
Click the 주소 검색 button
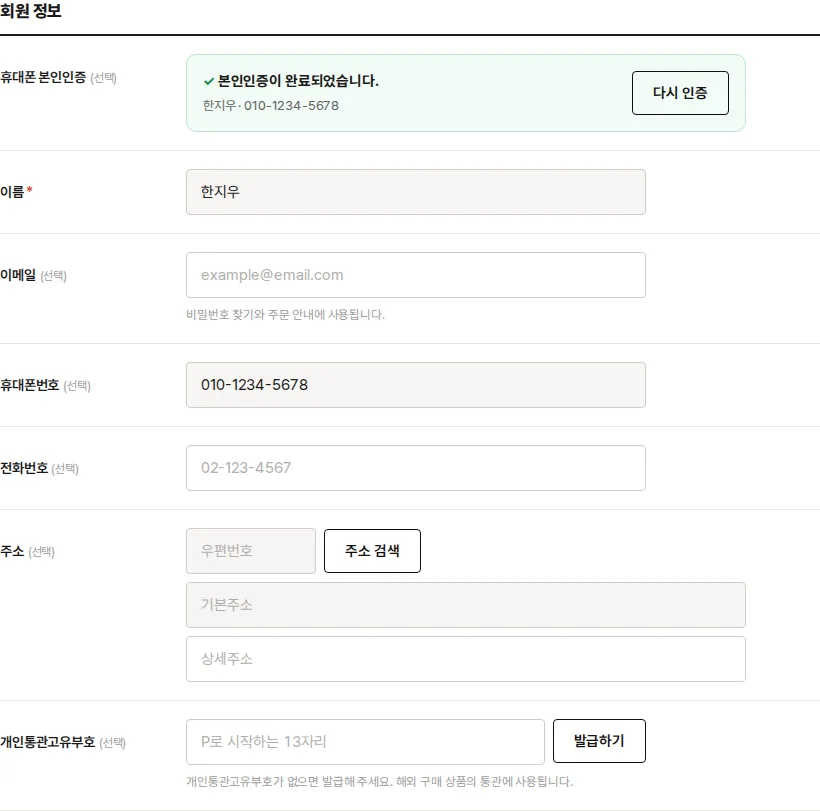click(x=372, y=551)
